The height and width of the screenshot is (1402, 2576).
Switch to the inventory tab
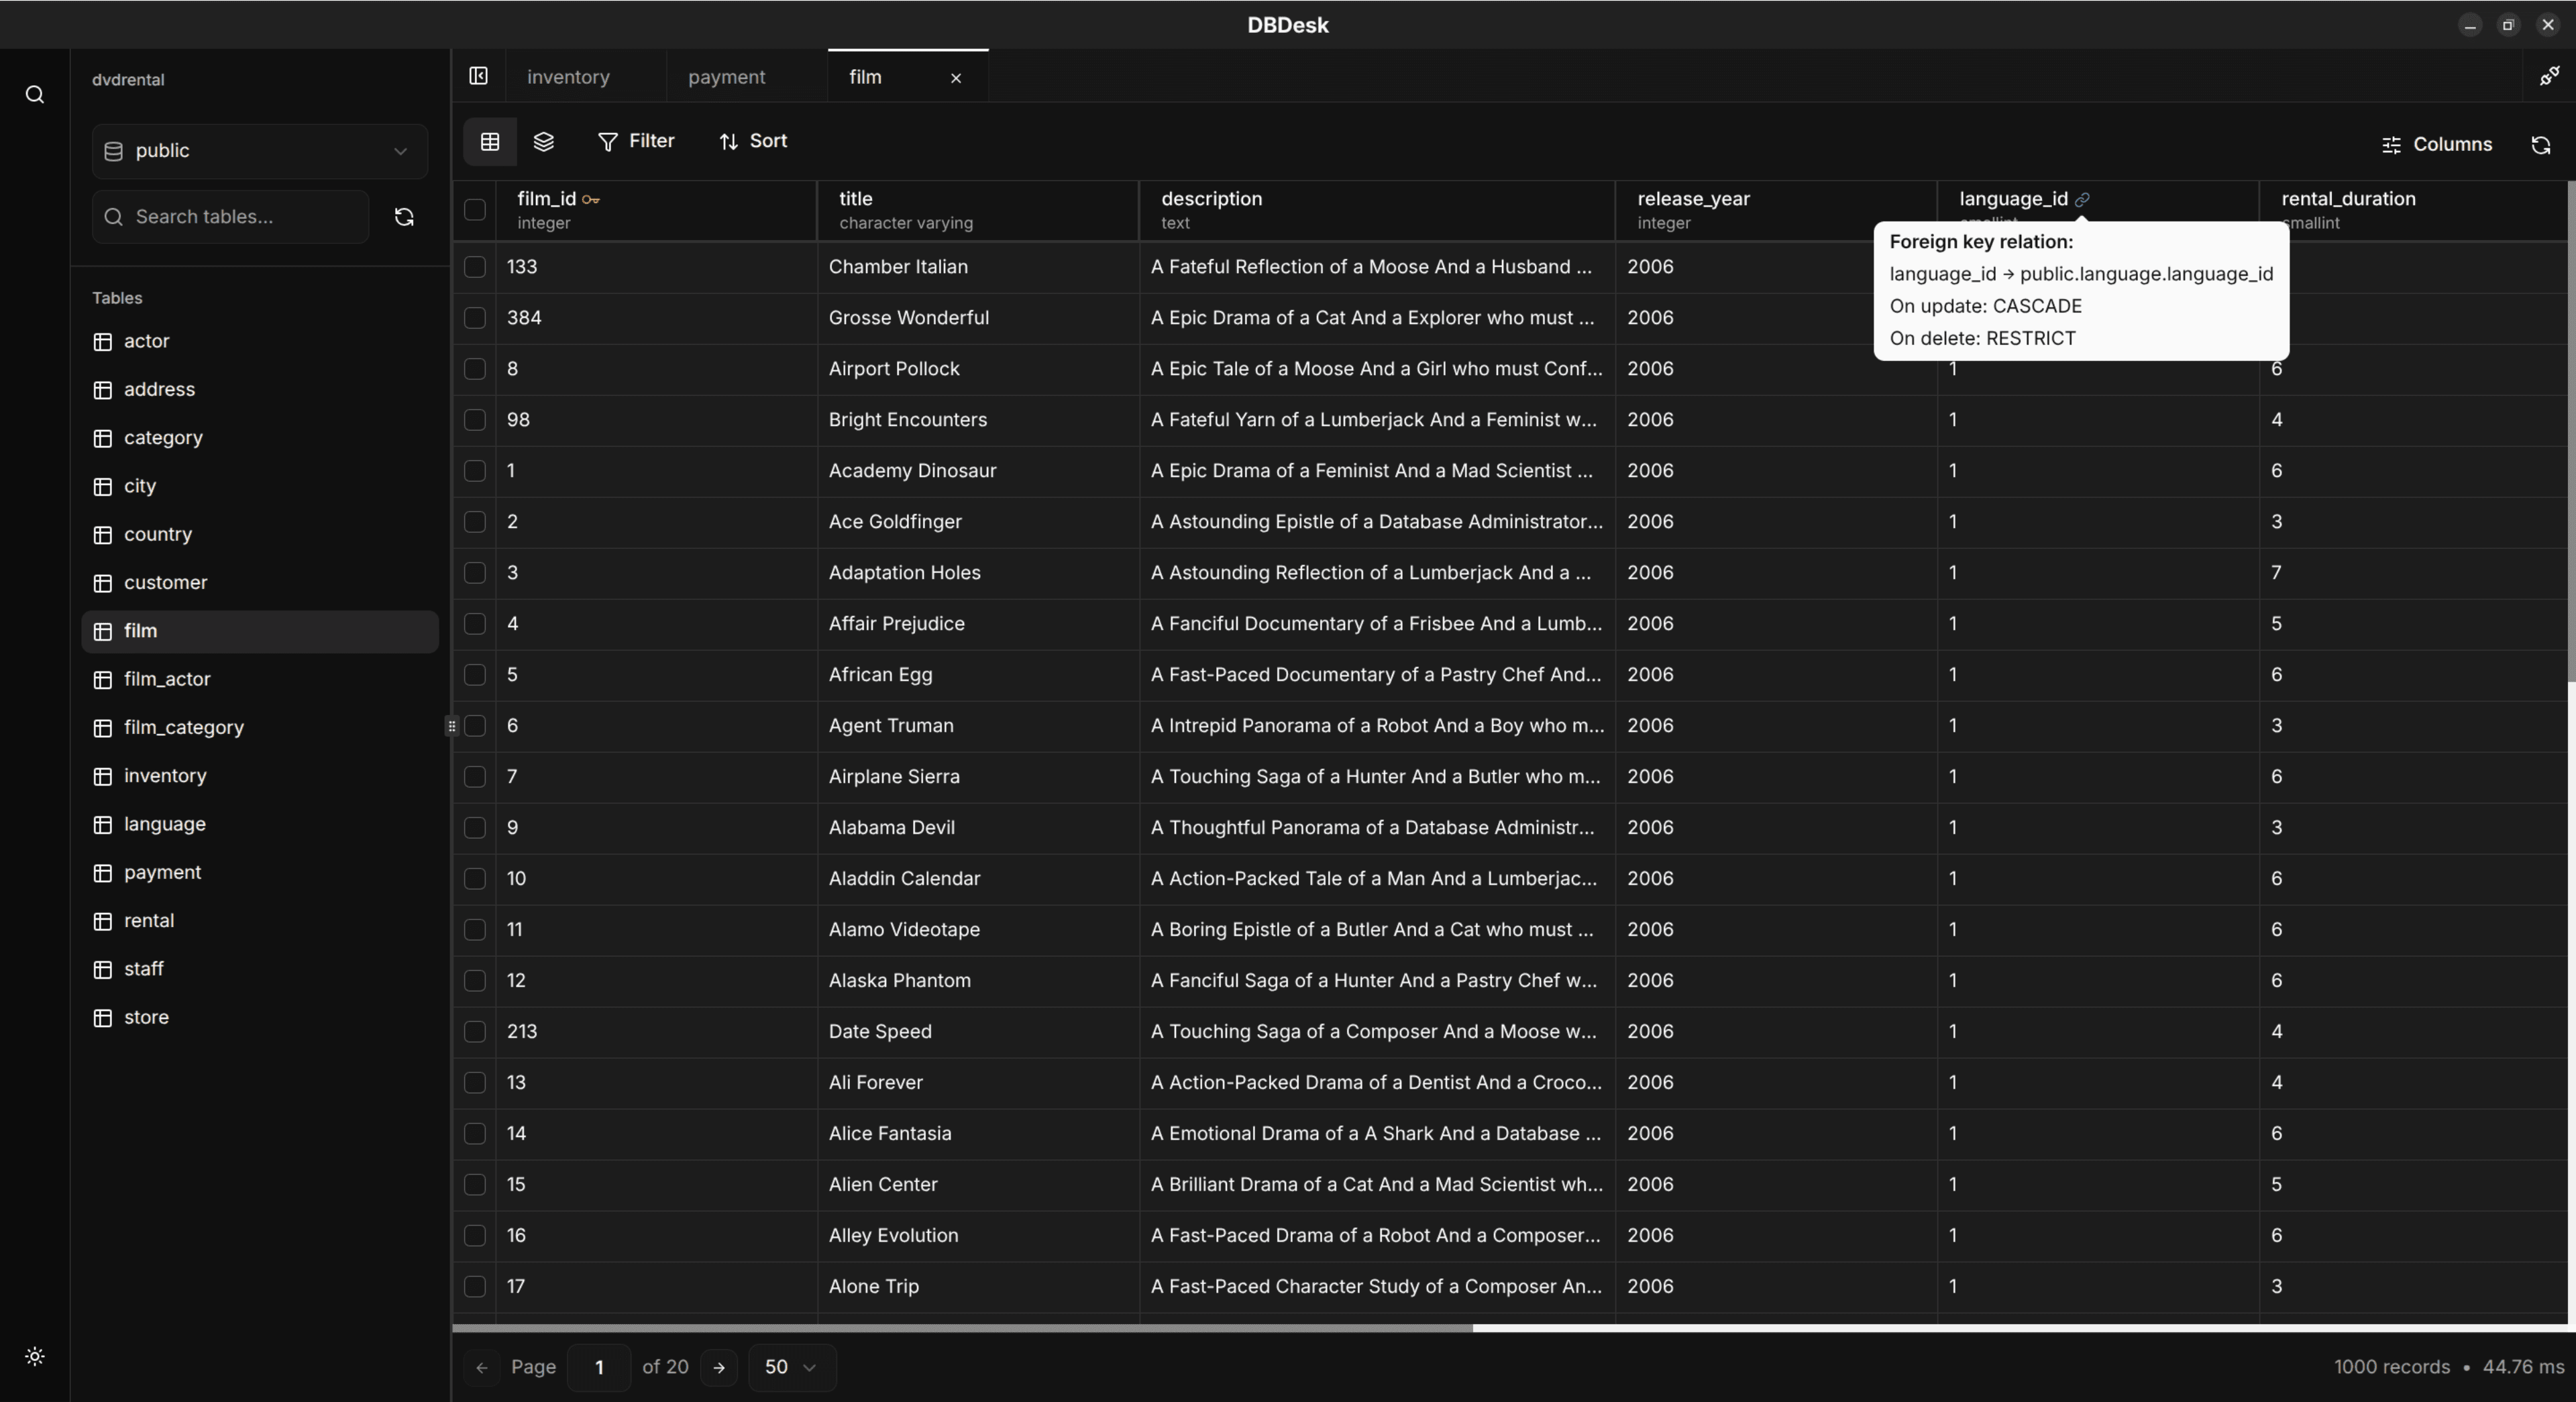point(568,77)
